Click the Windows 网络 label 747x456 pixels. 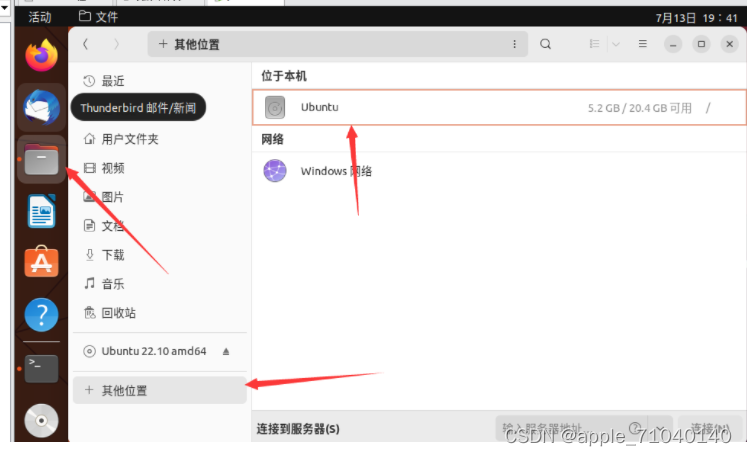(x=336, y=171)
